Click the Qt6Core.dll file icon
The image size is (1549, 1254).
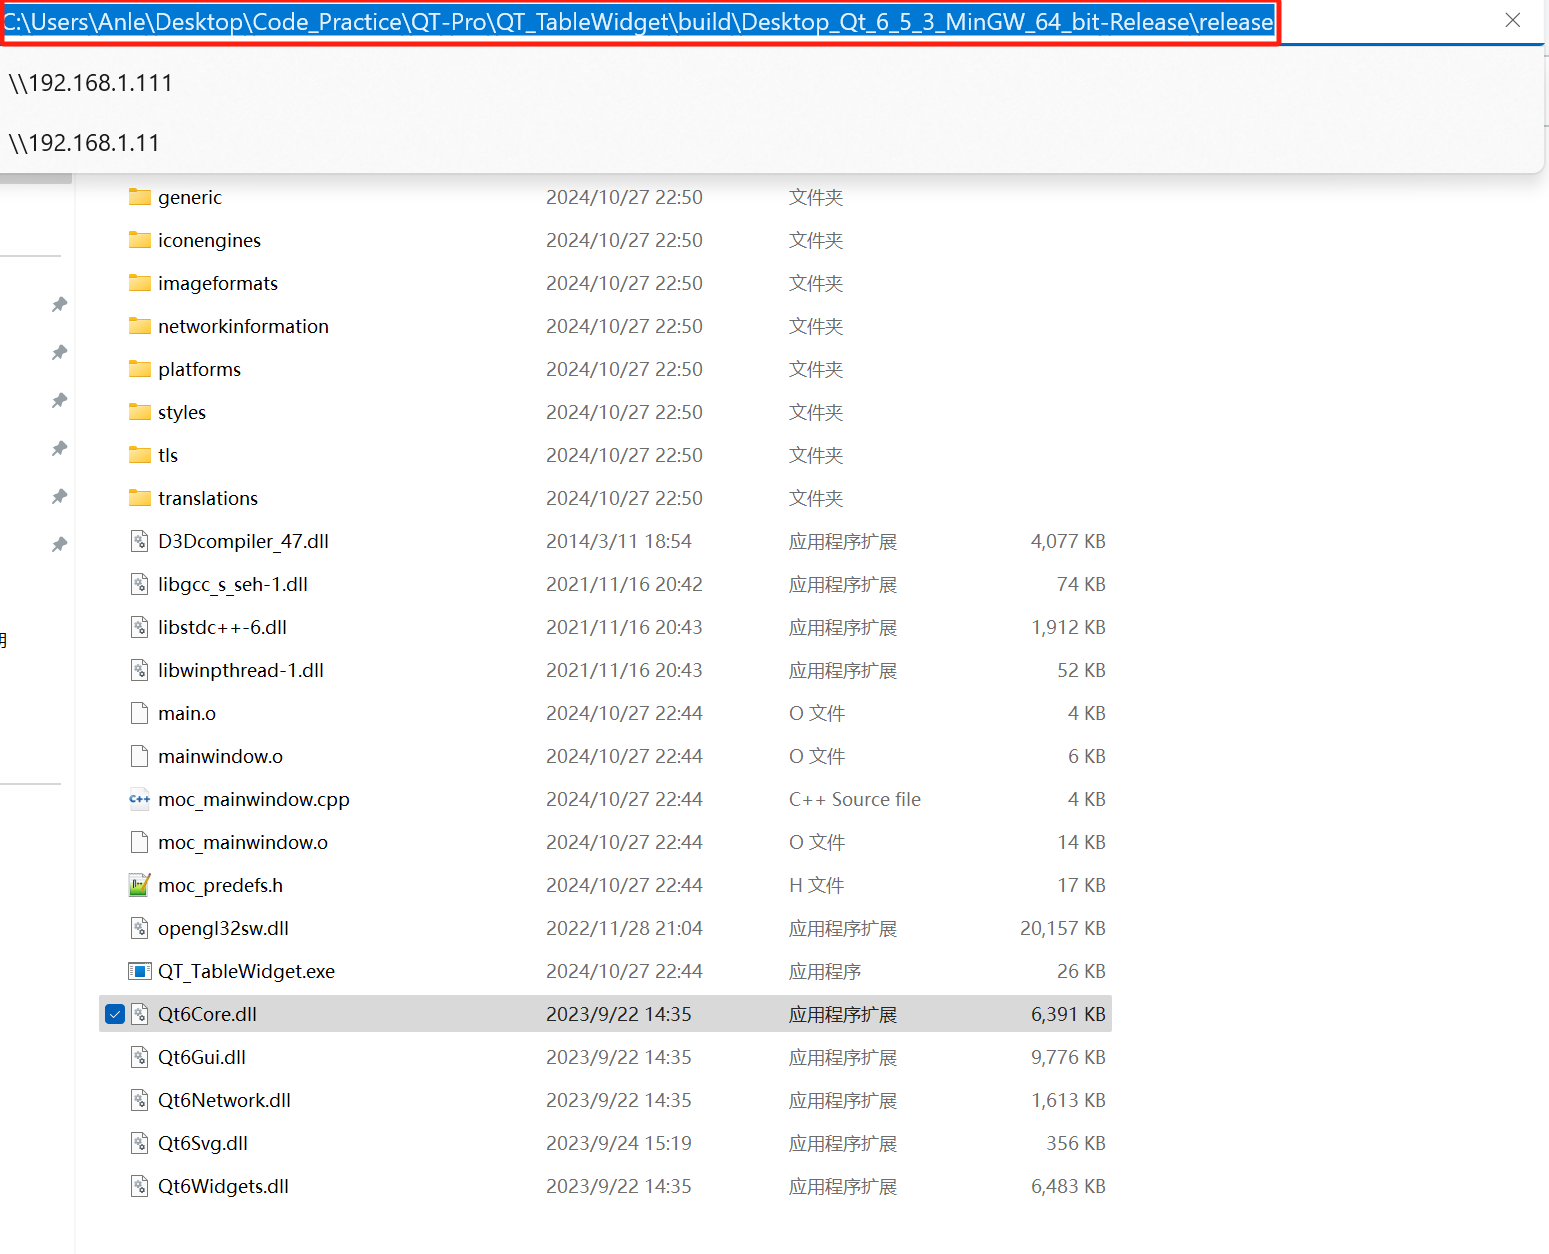140,1014
